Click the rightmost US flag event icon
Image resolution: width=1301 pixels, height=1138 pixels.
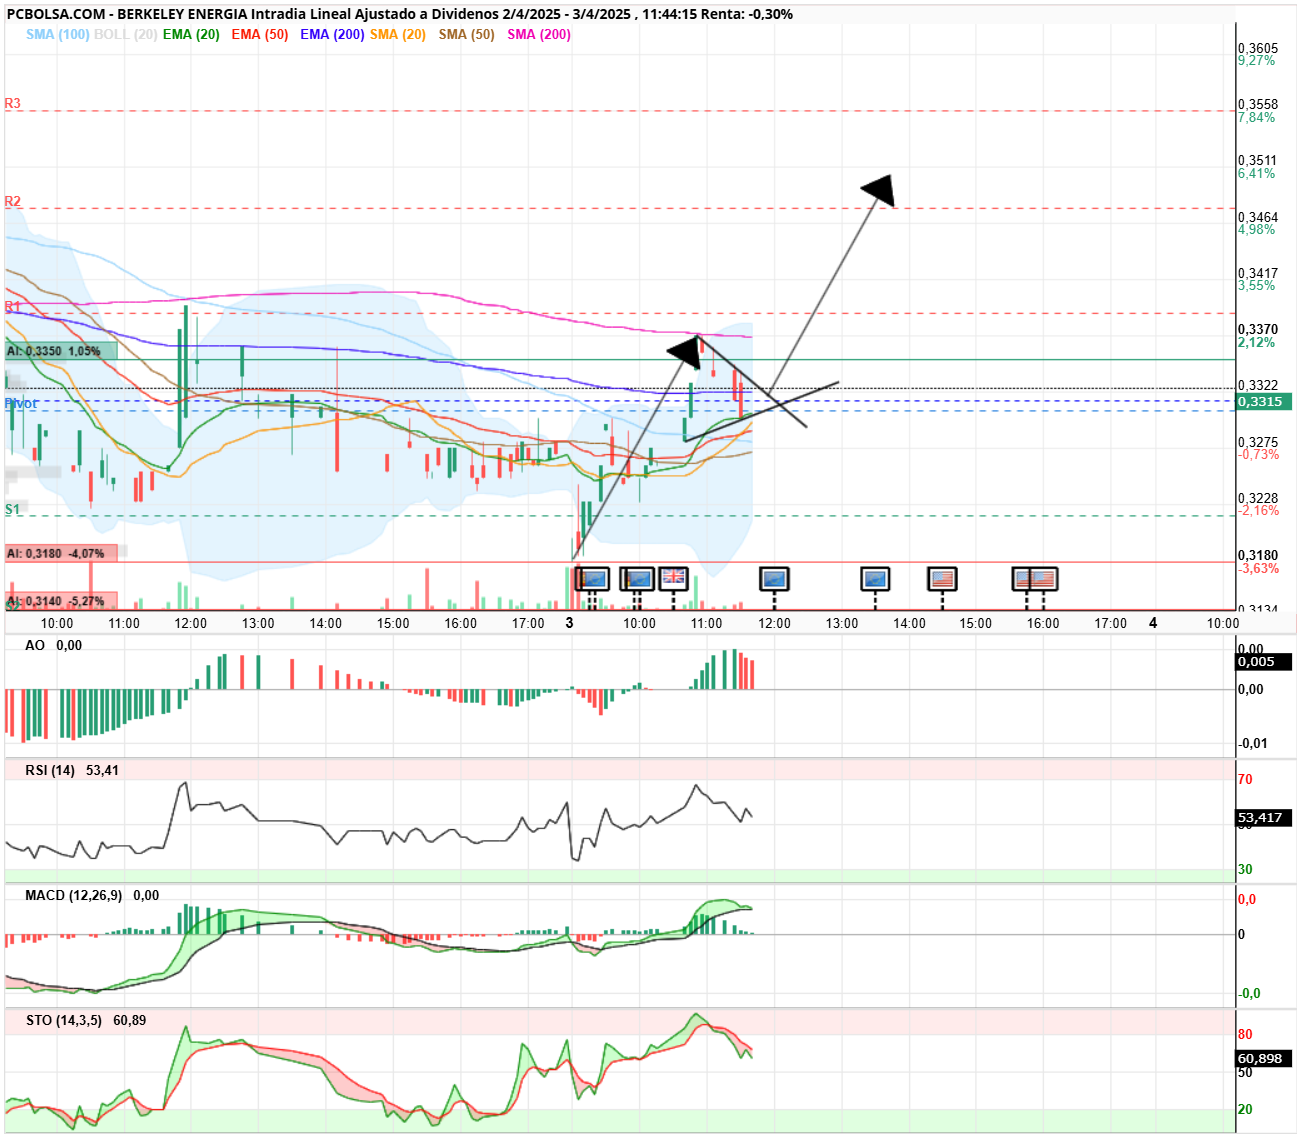pos(1043,578)
